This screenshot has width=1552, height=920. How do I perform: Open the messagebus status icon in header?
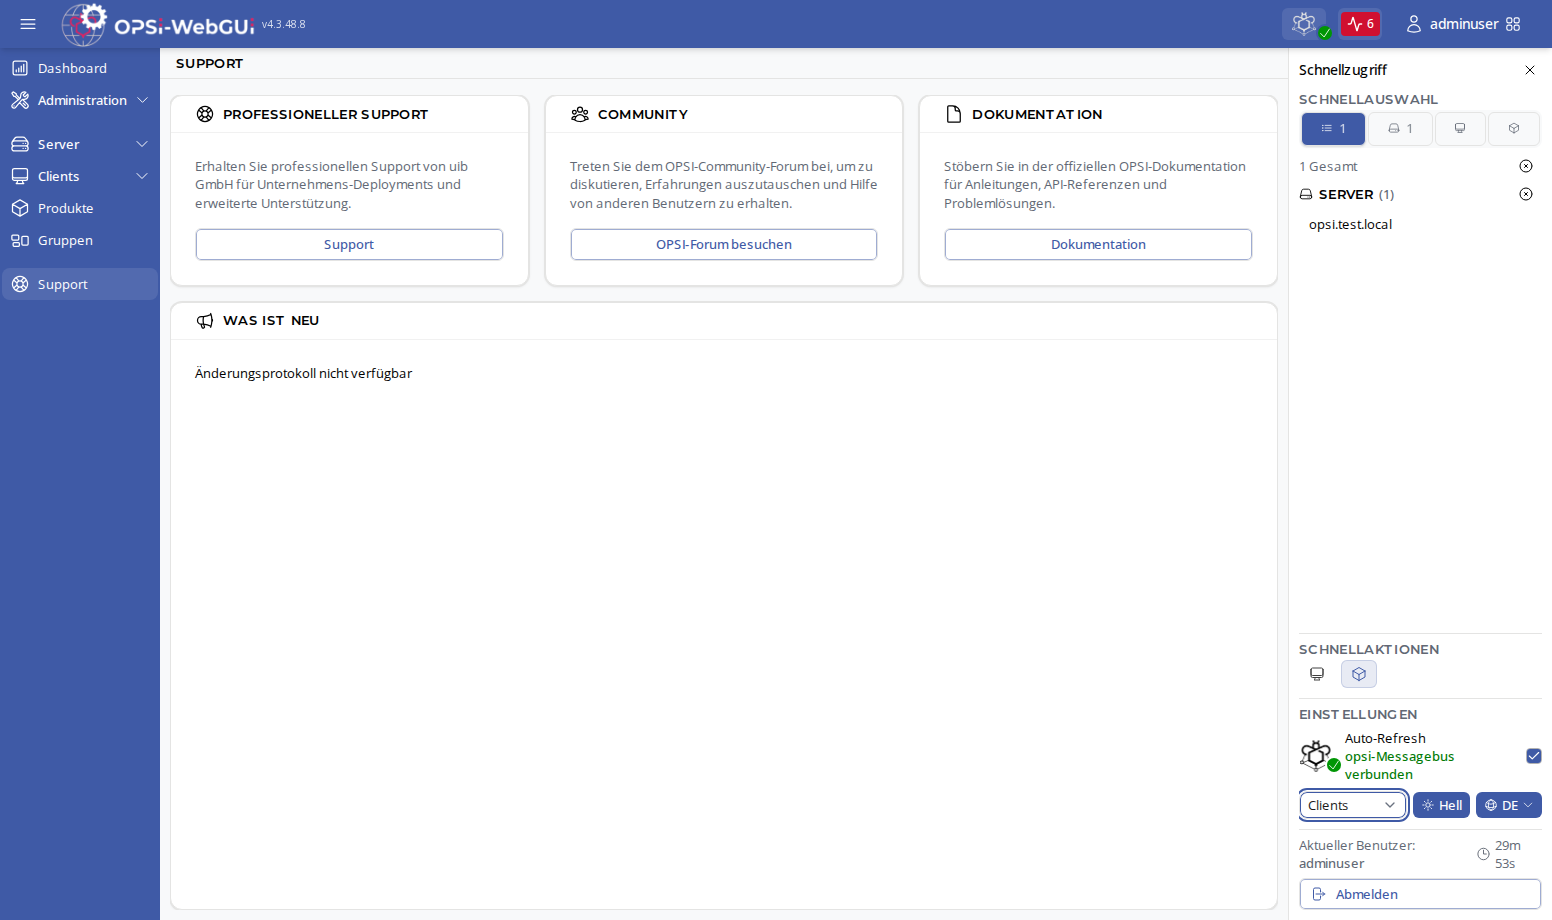(x=1304, y=24)
